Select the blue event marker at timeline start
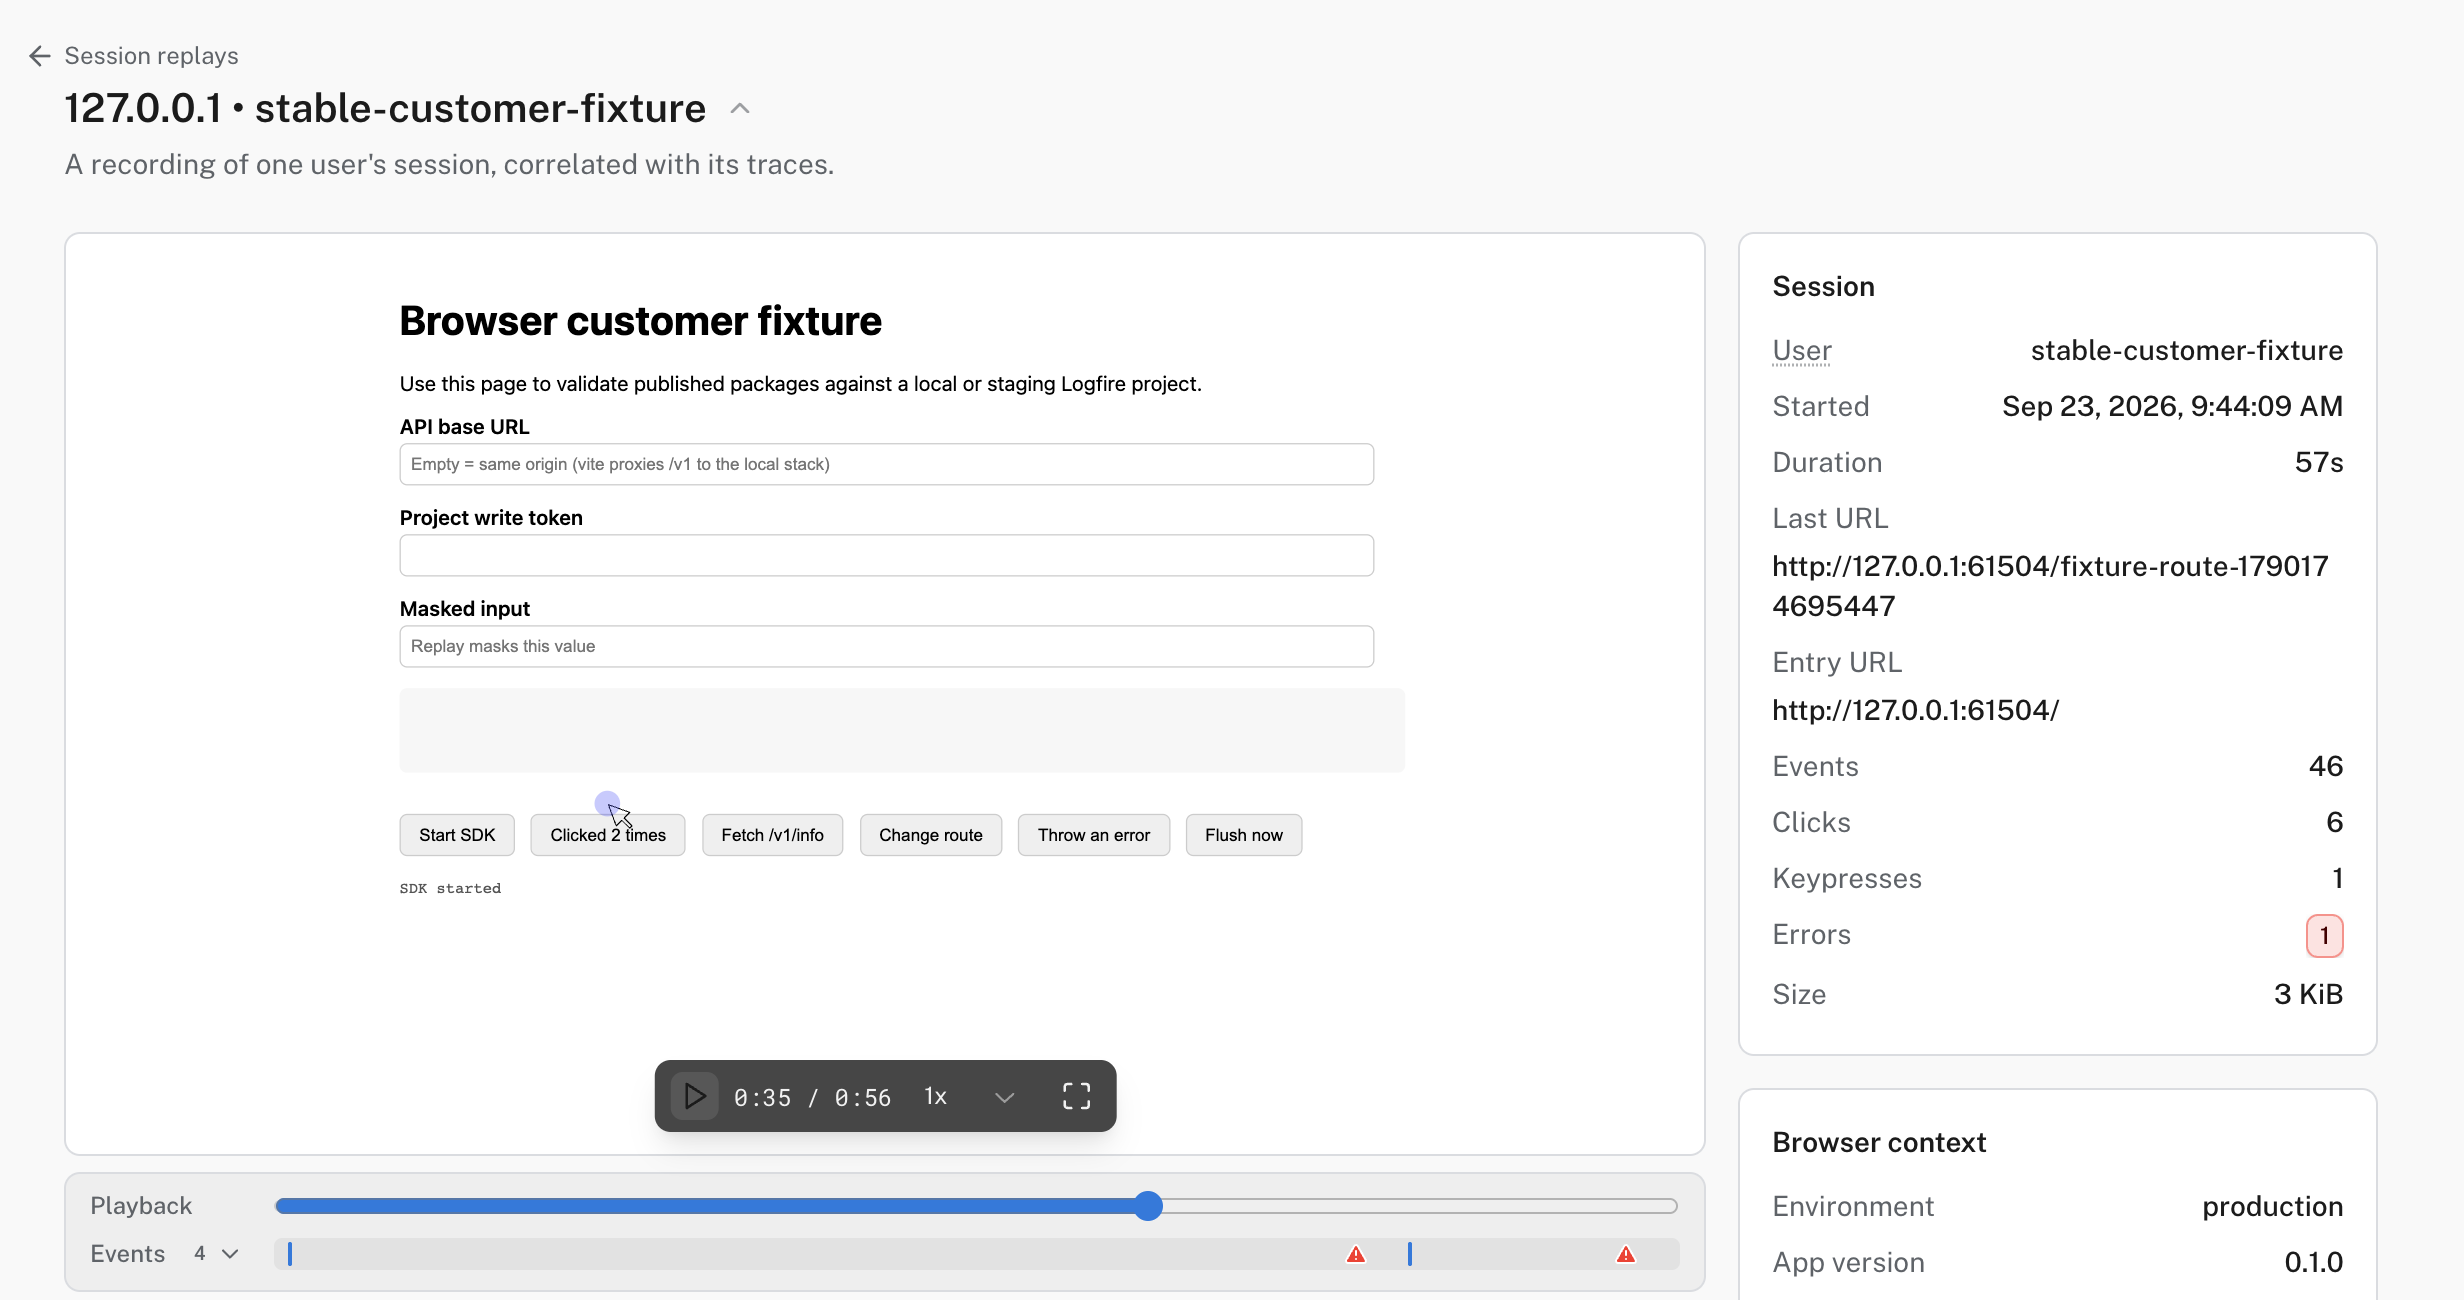 coord(290,1254)
